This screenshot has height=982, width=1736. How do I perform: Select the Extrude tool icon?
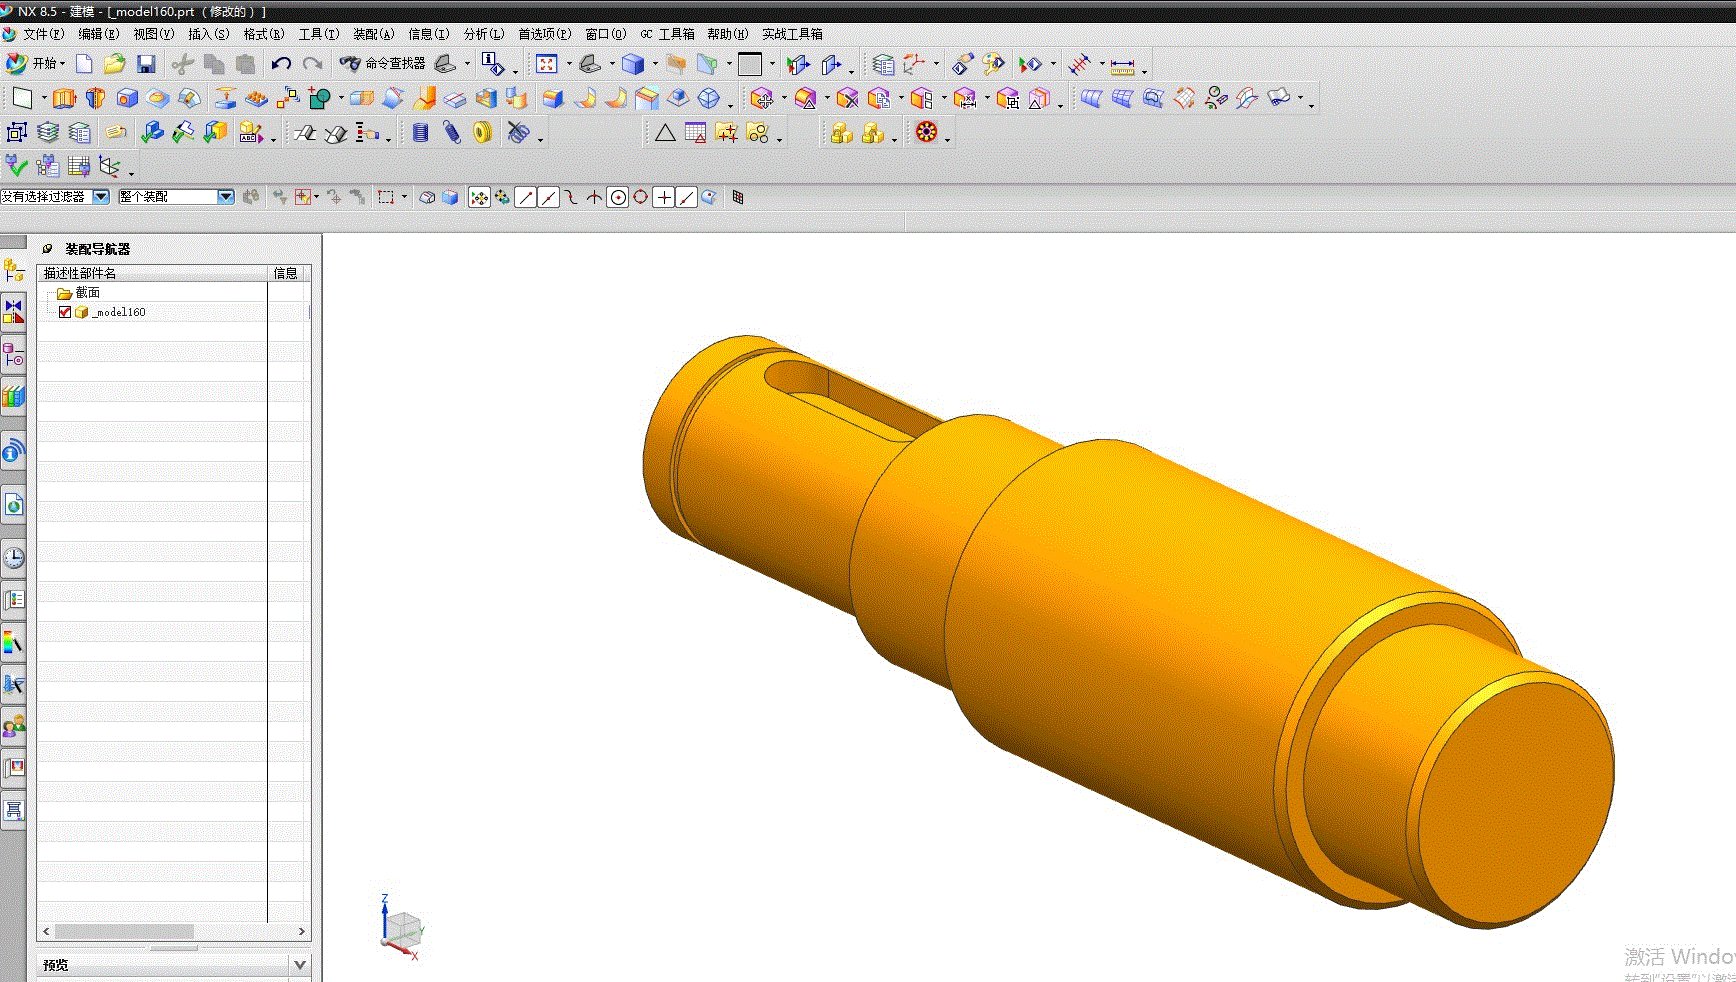[64, 98]
